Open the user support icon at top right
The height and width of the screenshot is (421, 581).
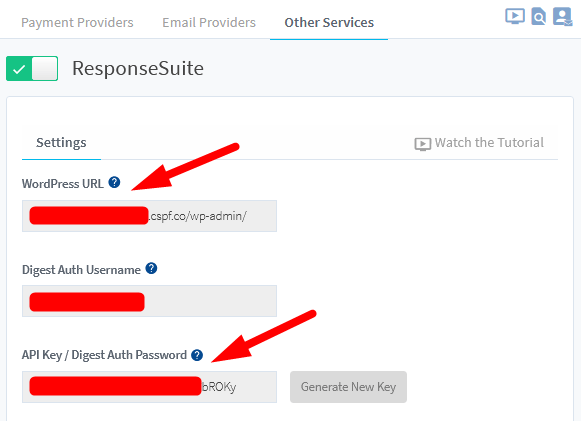[562, 17]
